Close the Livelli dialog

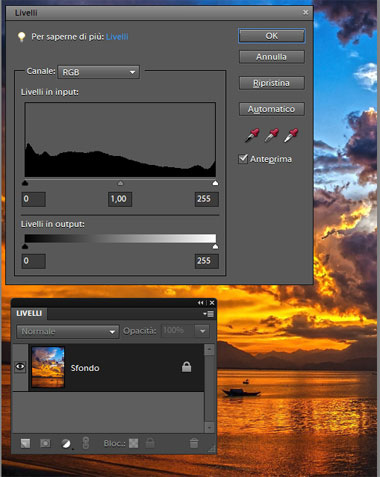coord(306,12)
